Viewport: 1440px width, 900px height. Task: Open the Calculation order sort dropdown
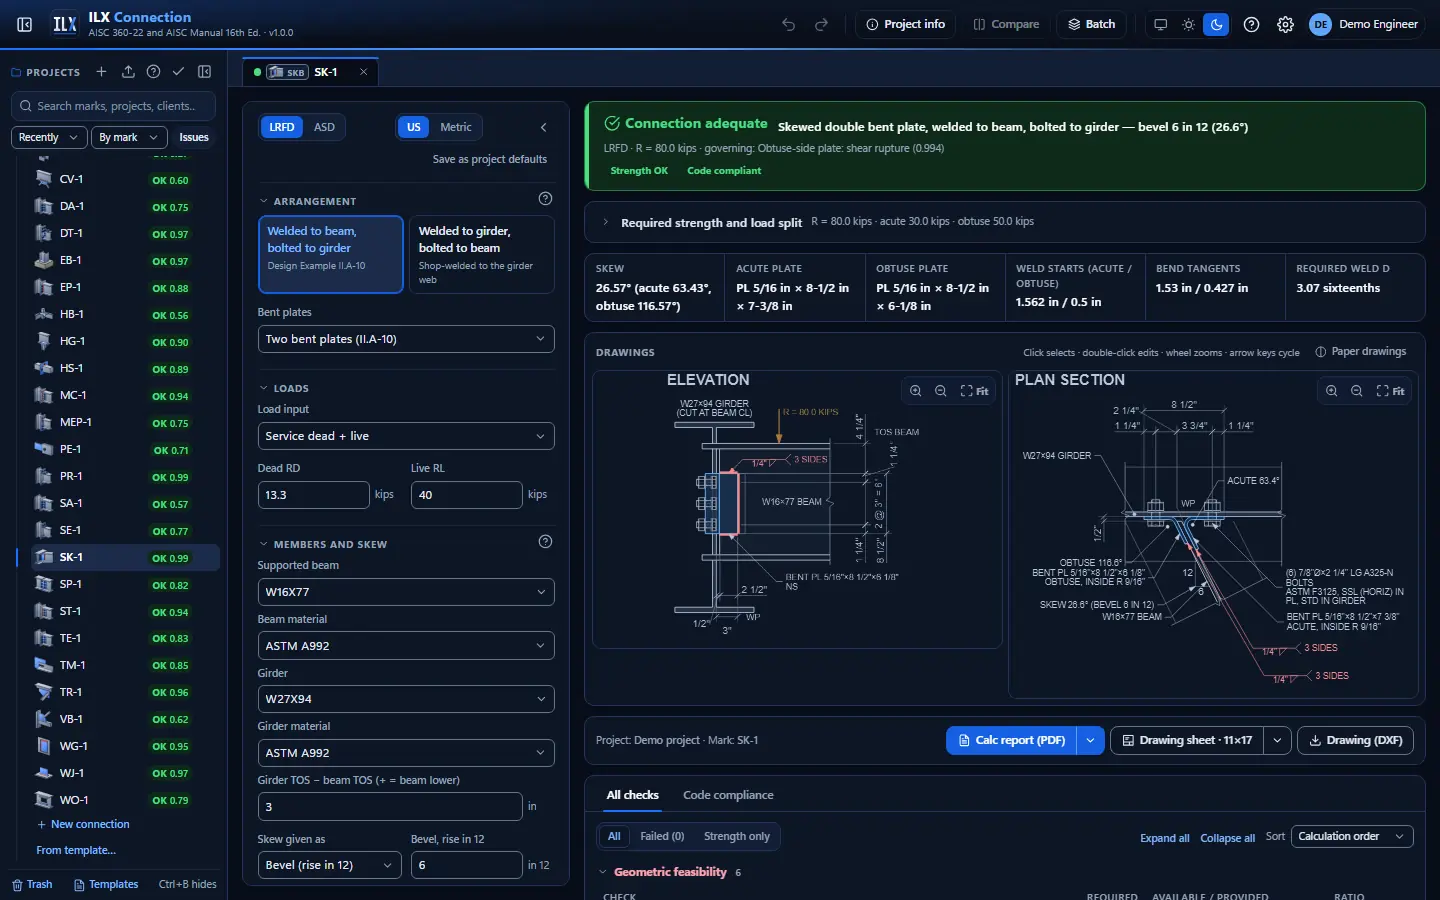pyautogui.click(x=1351, y=836)
